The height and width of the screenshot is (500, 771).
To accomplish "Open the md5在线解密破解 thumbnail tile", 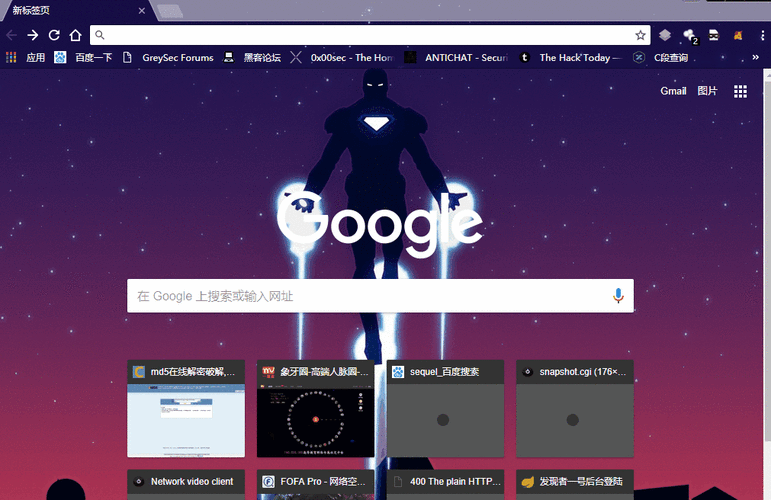I will pos(186,409).
